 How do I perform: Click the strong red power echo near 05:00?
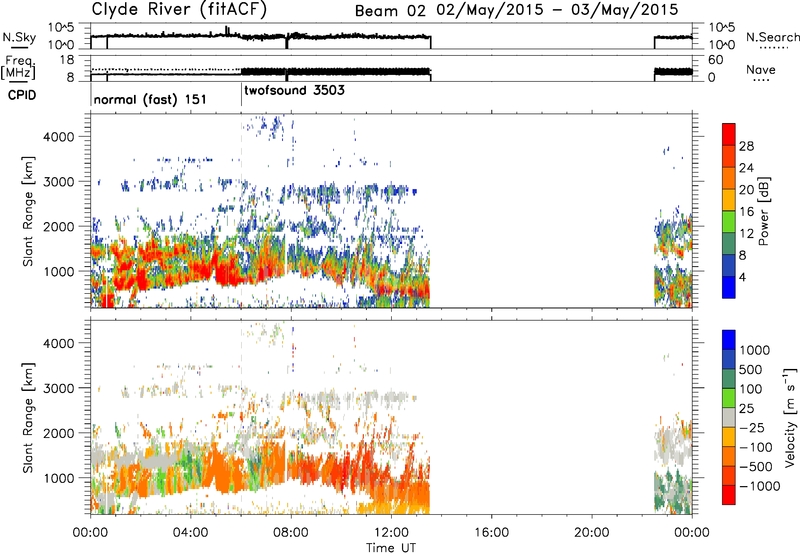[227, 270]
